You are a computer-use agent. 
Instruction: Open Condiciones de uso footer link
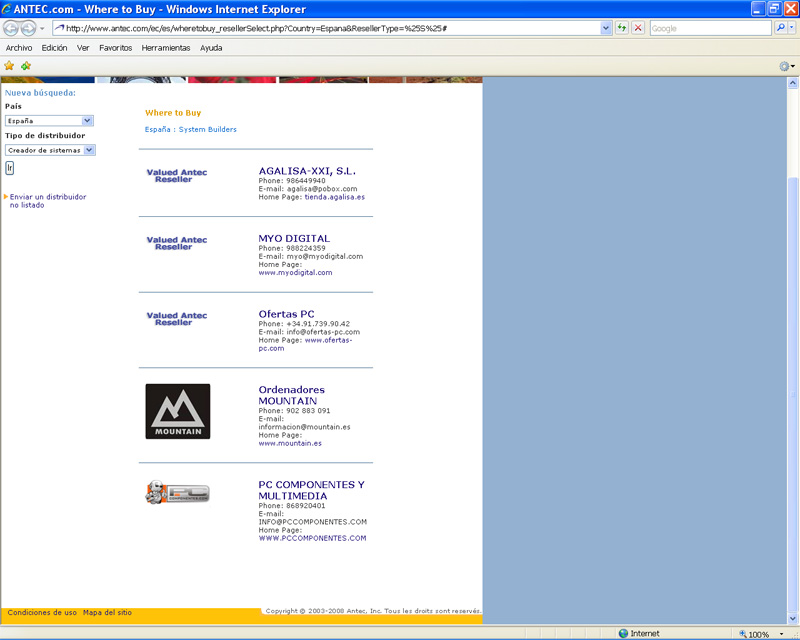point(42,612)
